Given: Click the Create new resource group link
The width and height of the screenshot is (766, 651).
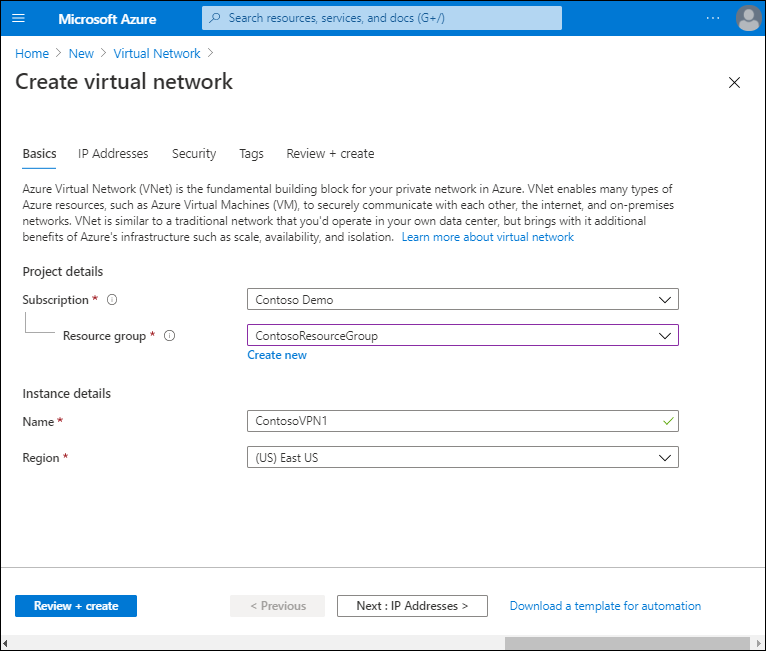Looking at the screenshot, I should point(277,355).
